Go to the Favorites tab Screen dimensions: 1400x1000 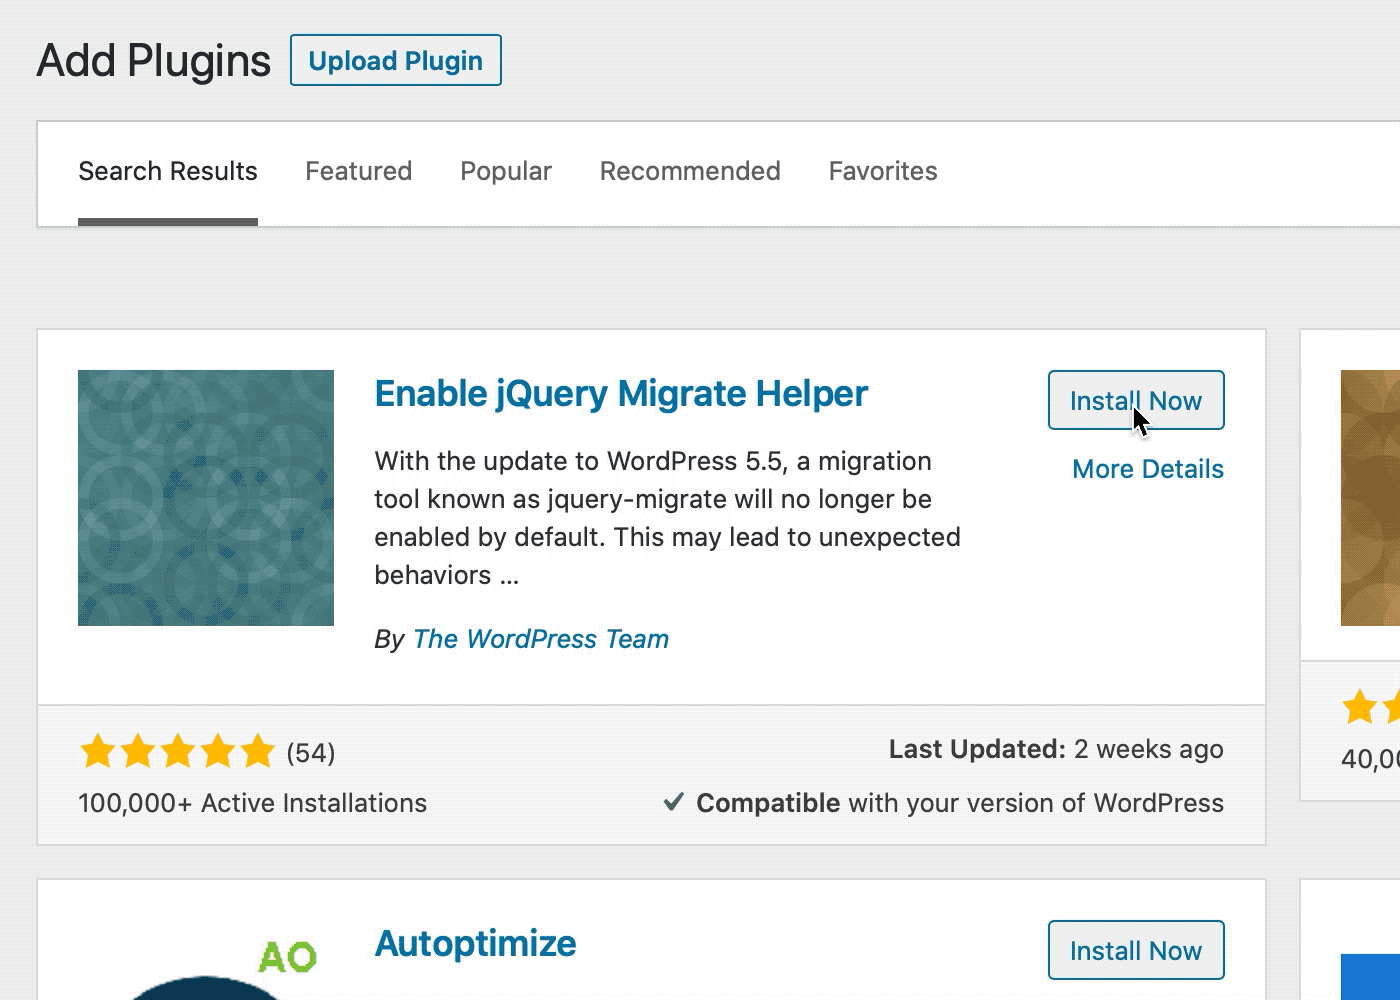click(883, 171)
